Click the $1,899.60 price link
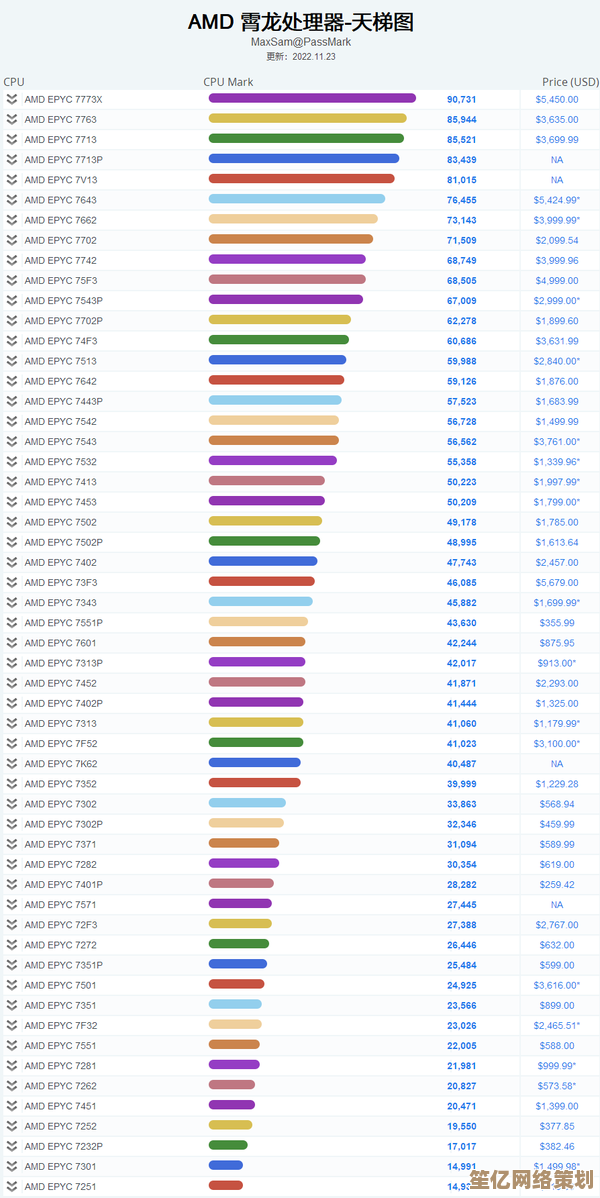The height and width of the screenshot is (1198, 600). [556, 321]
